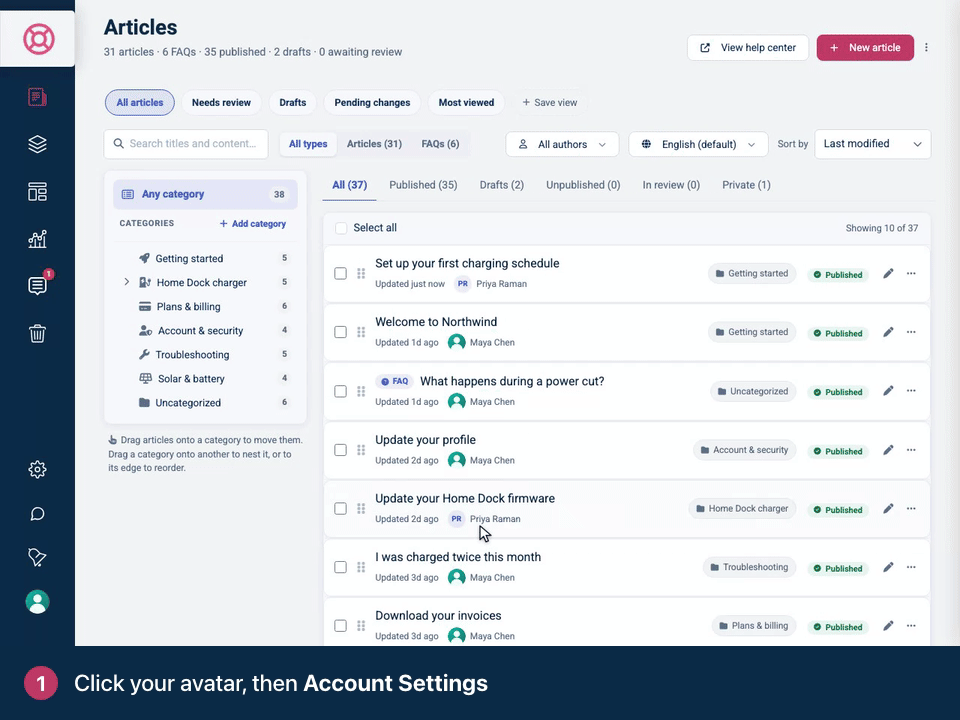Screen dimensions: 960x720
Task: Select the Troubleshooting category
Action: tap(205, 354)
